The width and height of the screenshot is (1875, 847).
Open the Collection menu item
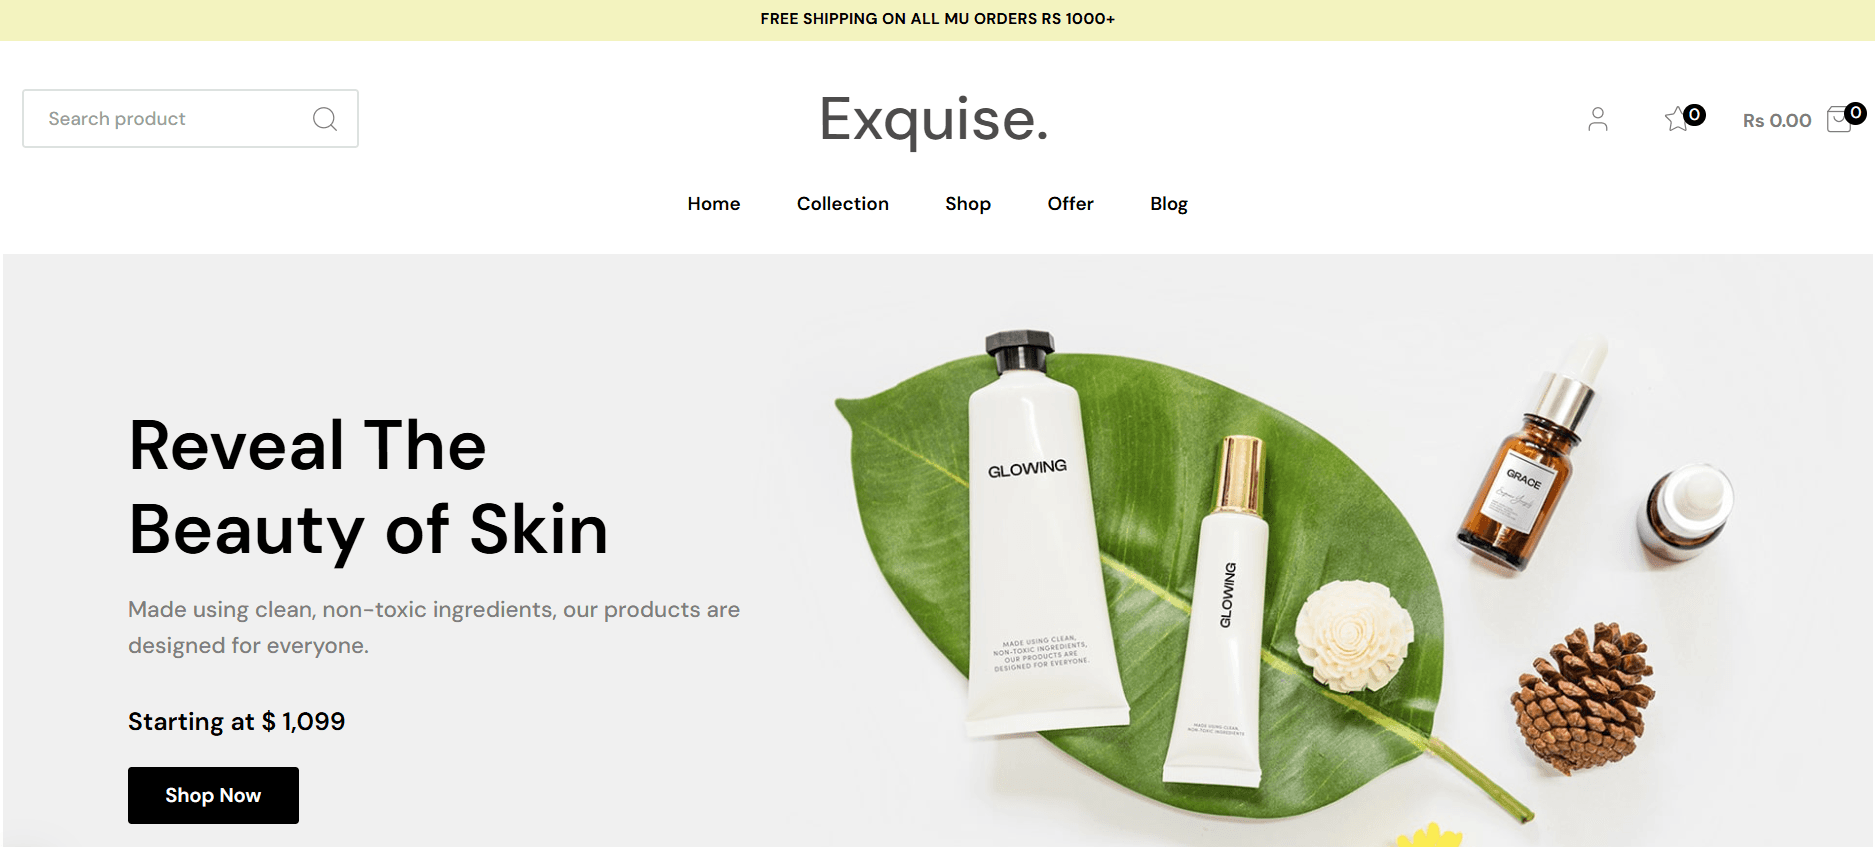point(843,204)
